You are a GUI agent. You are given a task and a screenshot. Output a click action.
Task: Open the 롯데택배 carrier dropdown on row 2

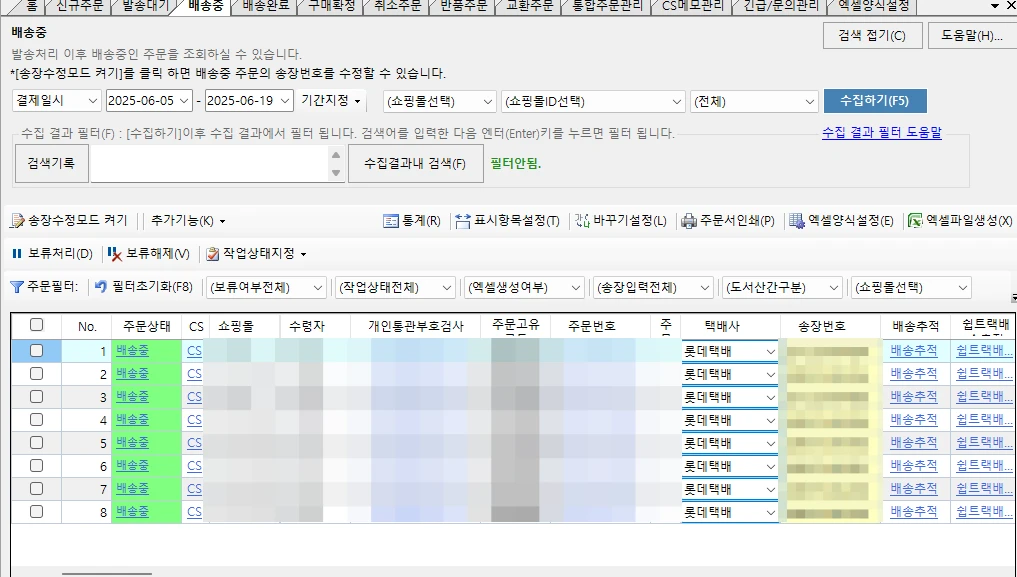click(770, 372)
